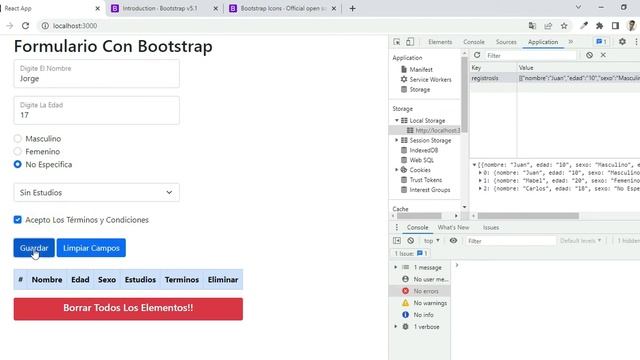Activate the DevTools inspect element icon
The width and height of the screenshot is (640, 360).
point(397,42)
